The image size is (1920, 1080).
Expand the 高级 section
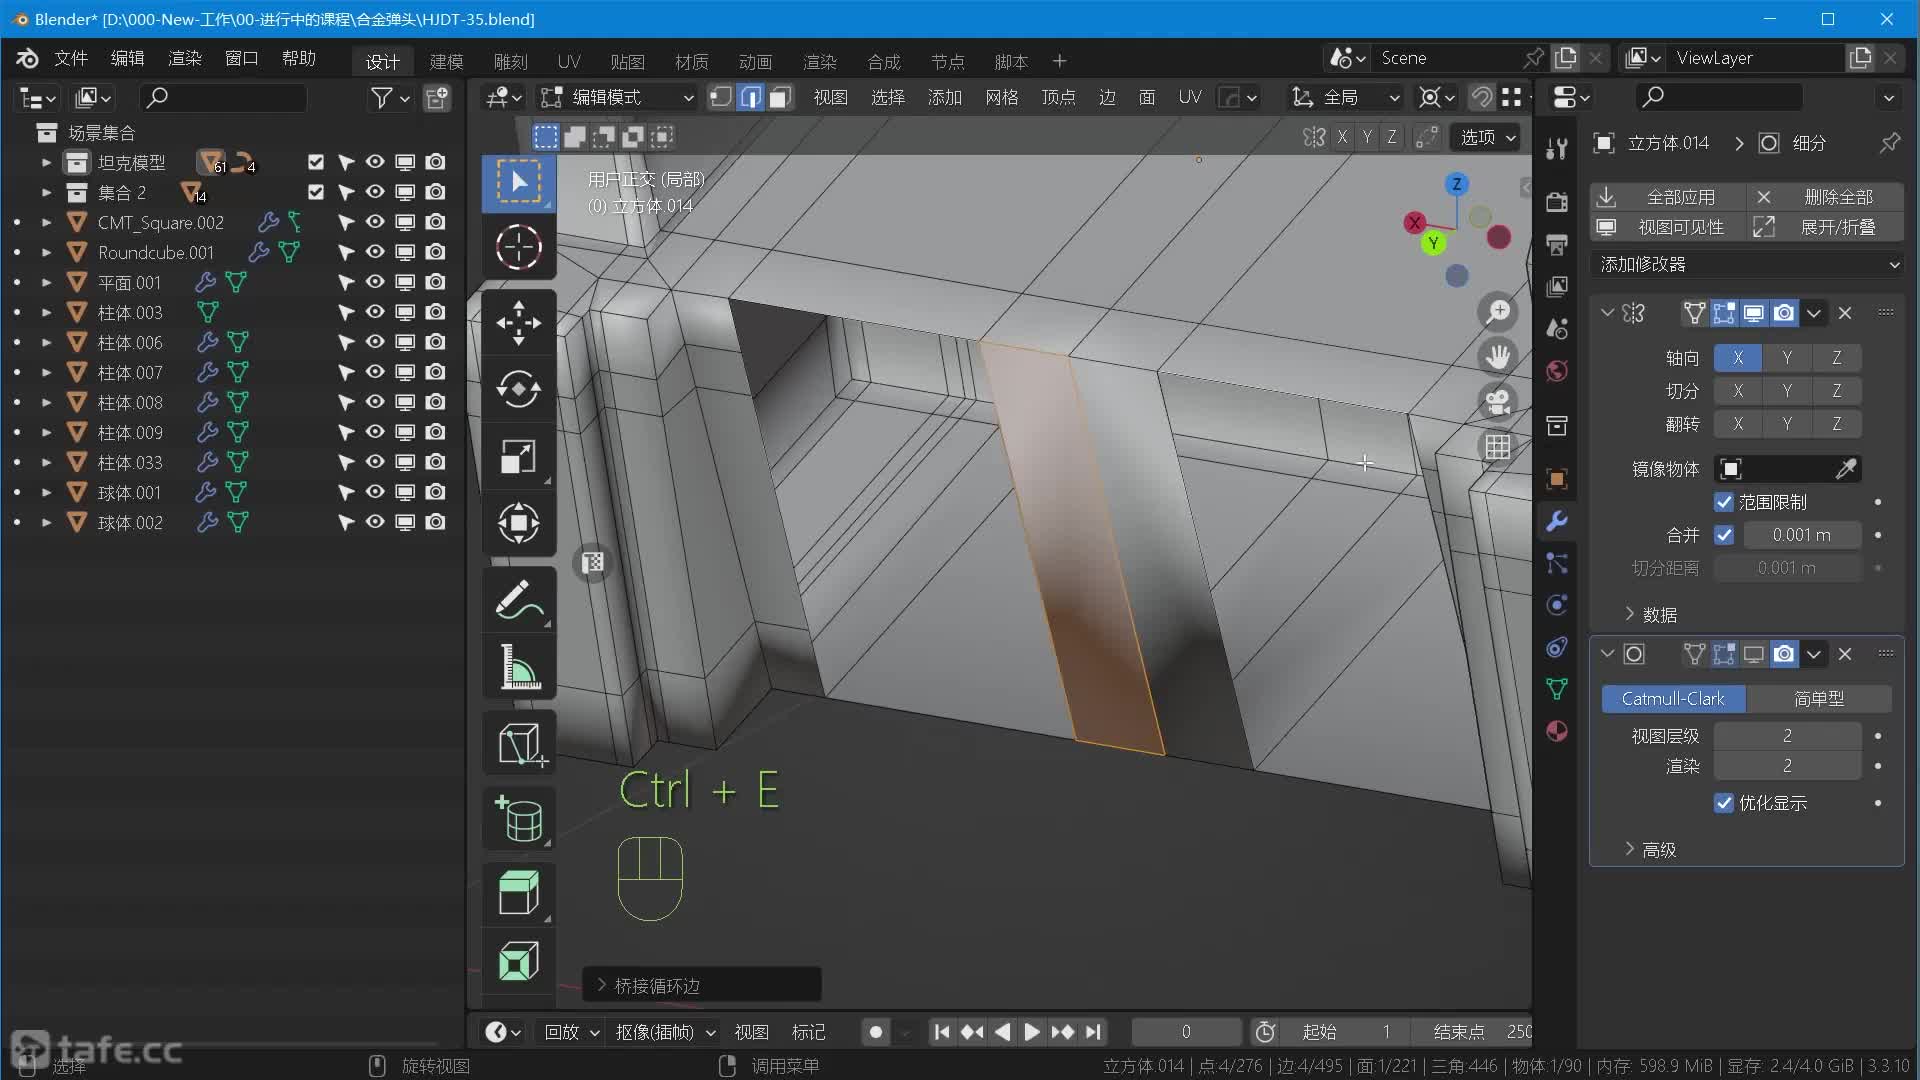click(1650, 849)
